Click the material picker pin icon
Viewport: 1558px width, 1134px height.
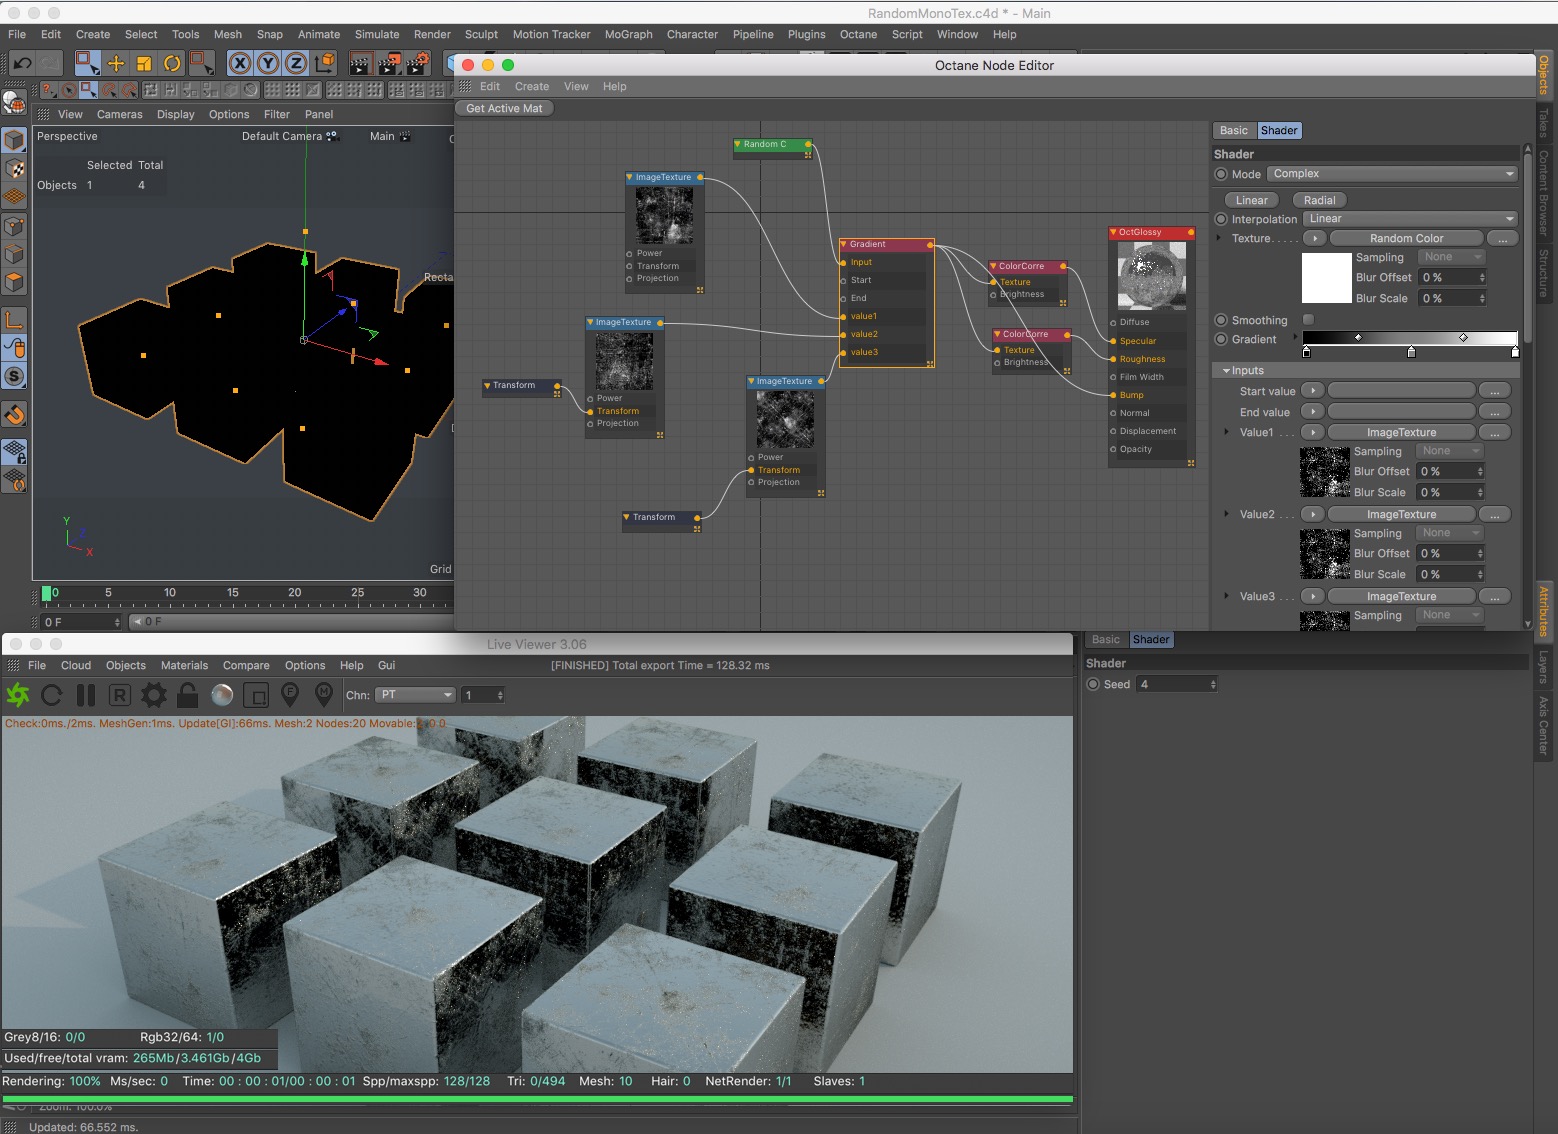pos(323,694)
